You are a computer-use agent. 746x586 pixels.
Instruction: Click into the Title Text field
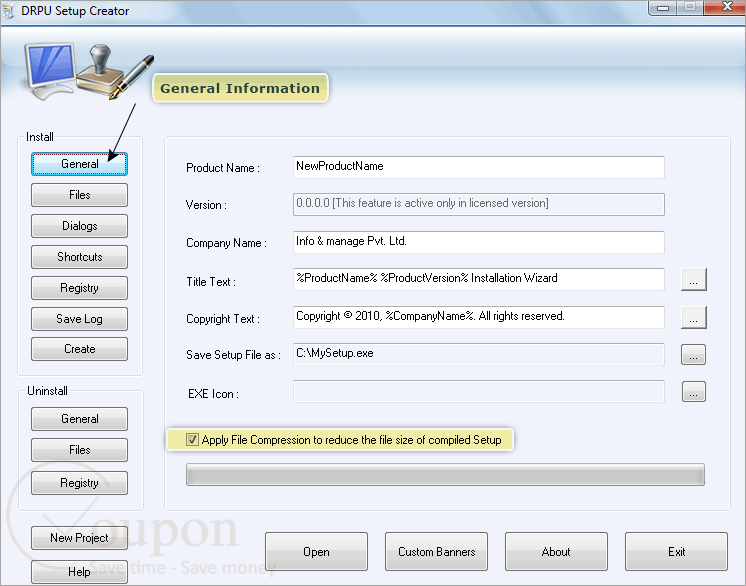click(x=479, y=279)
